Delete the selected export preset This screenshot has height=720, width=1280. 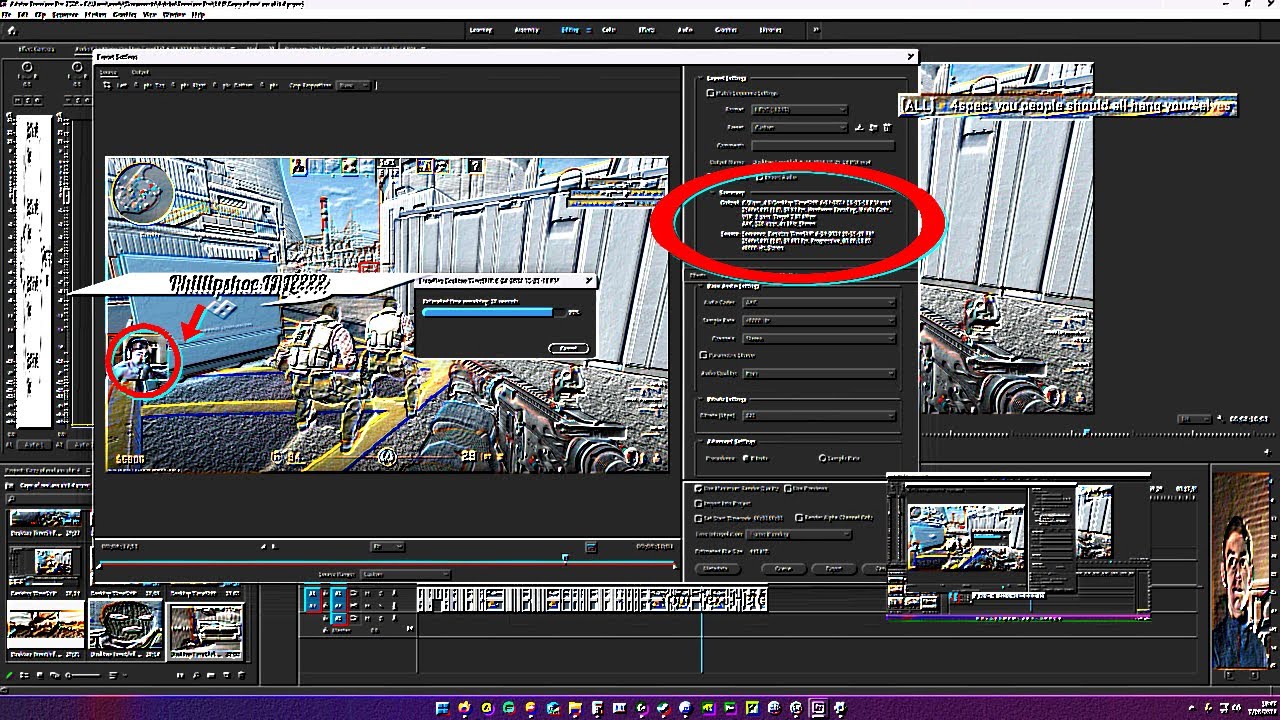click(x=887, y=127)
